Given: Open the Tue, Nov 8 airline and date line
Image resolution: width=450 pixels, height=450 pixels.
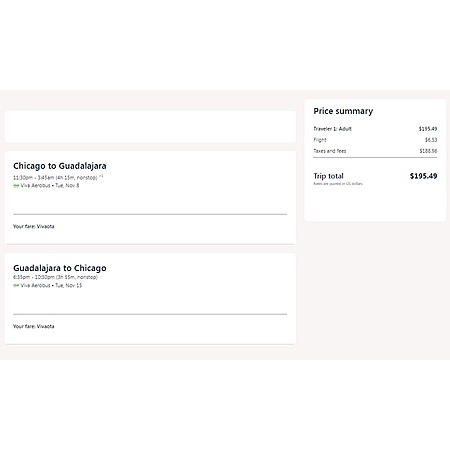Looking at the screenshot, I should (46, 186).
